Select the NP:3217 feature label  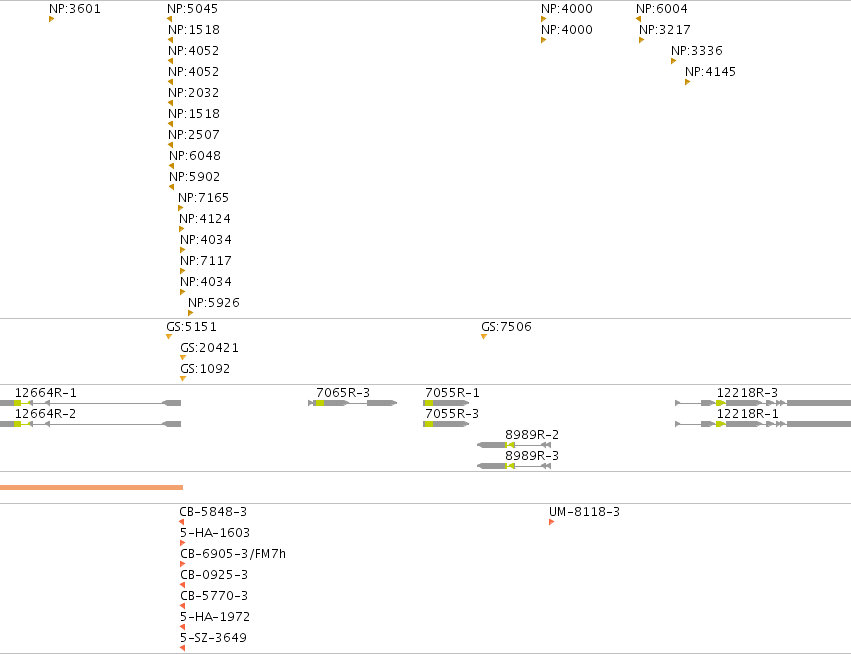click(665, 30)
